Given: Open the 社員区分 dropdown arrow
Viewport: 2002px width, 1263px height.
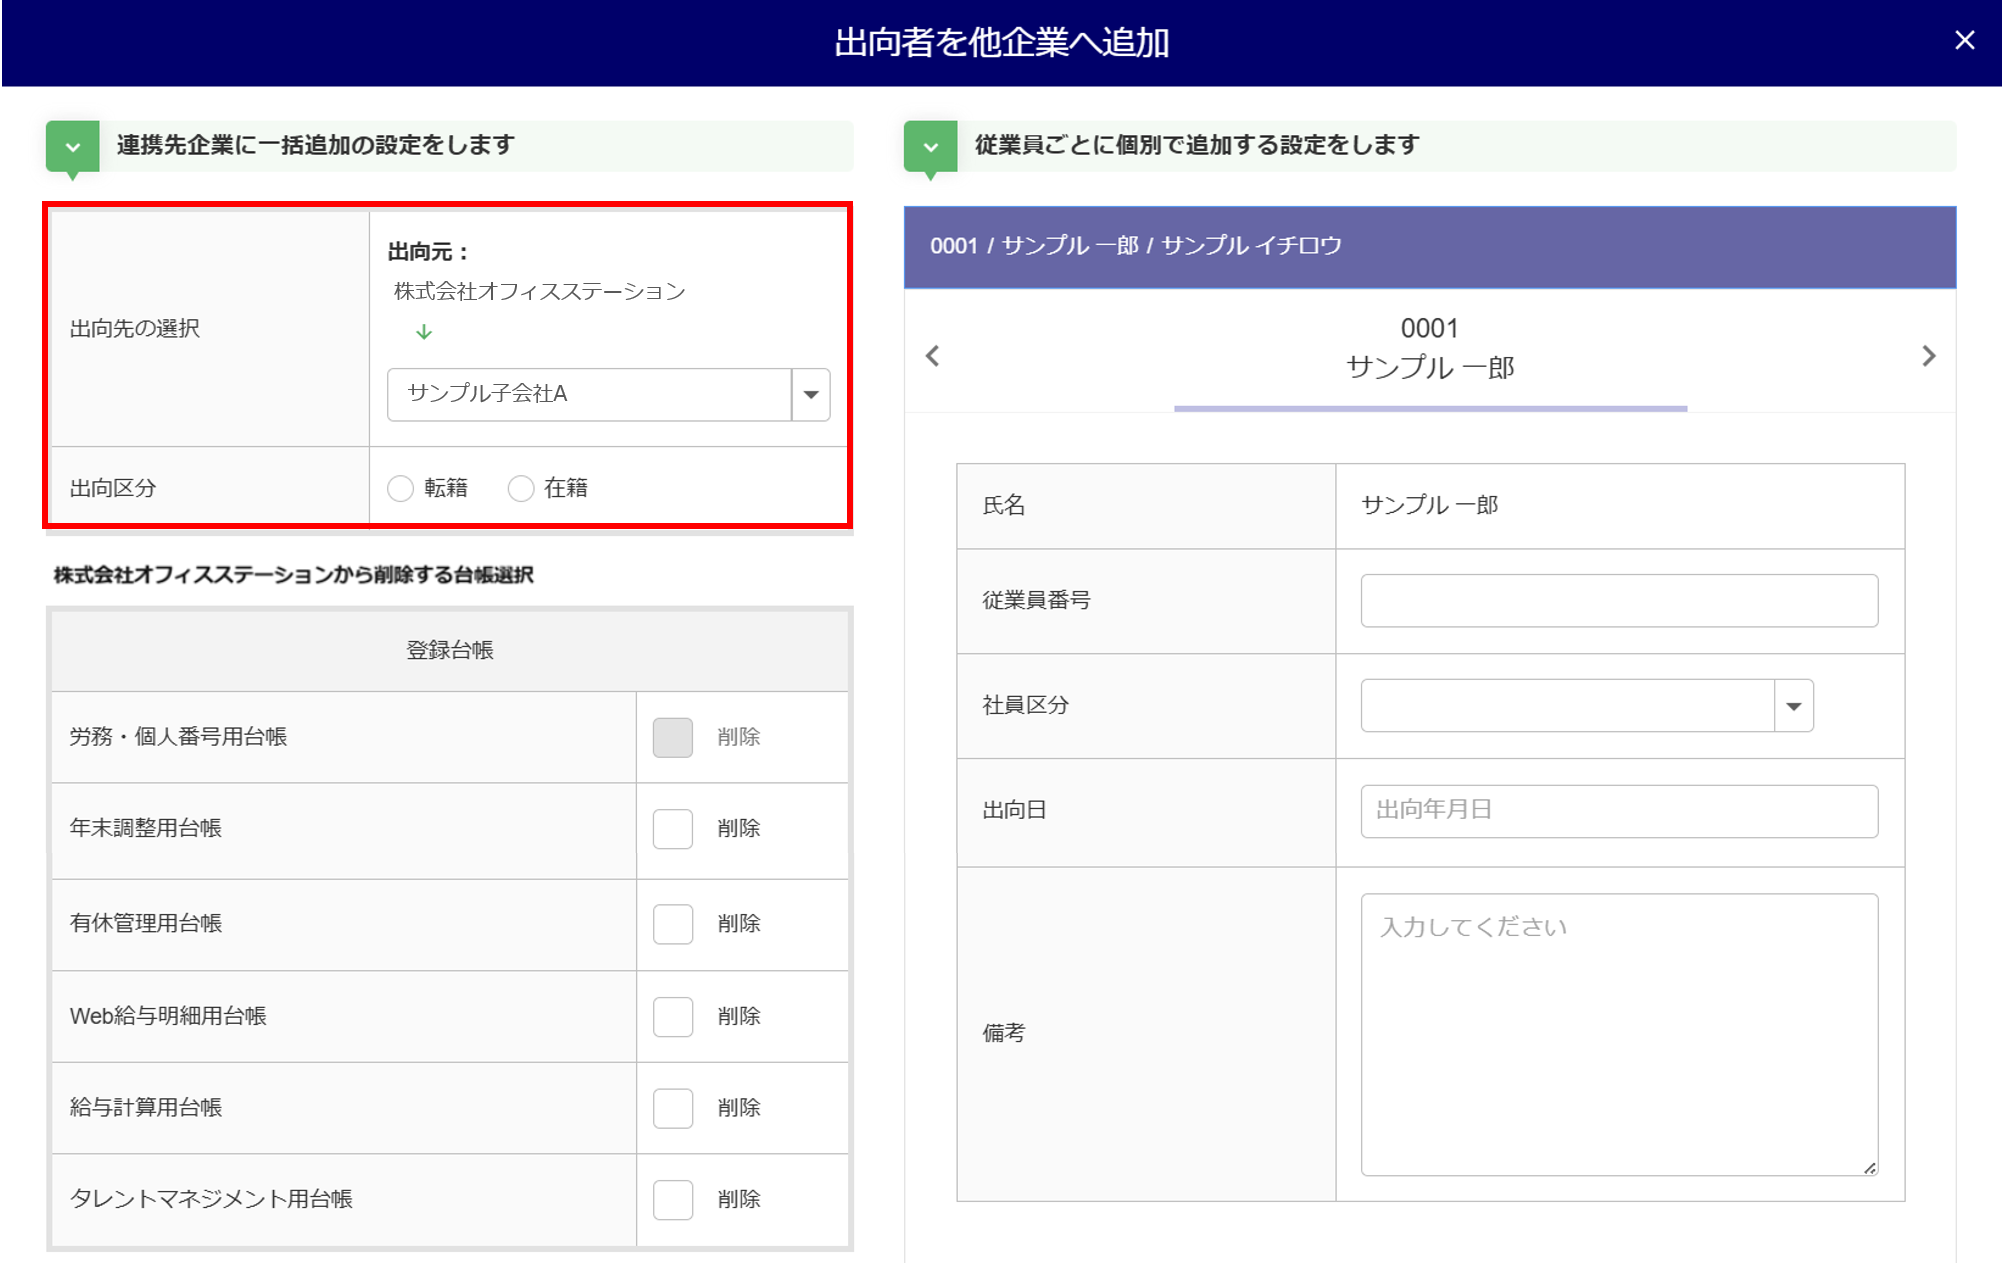Looking at the screenshot, I should point(1793,706).
